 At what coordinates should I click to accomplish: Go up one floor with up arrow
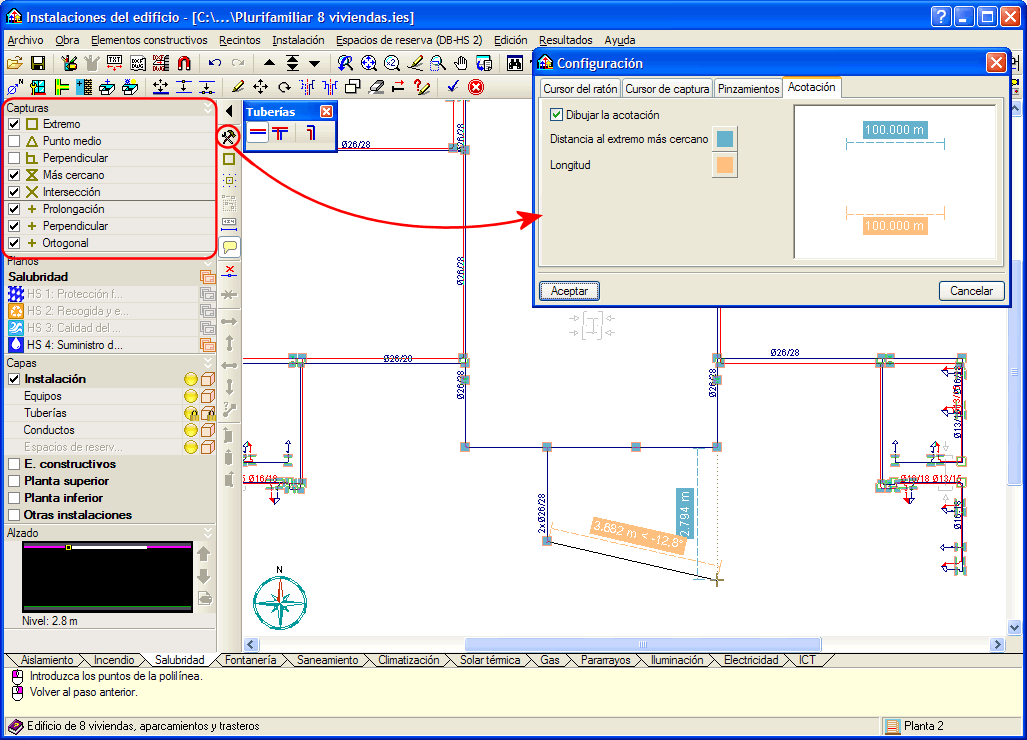tap(269, 63)
